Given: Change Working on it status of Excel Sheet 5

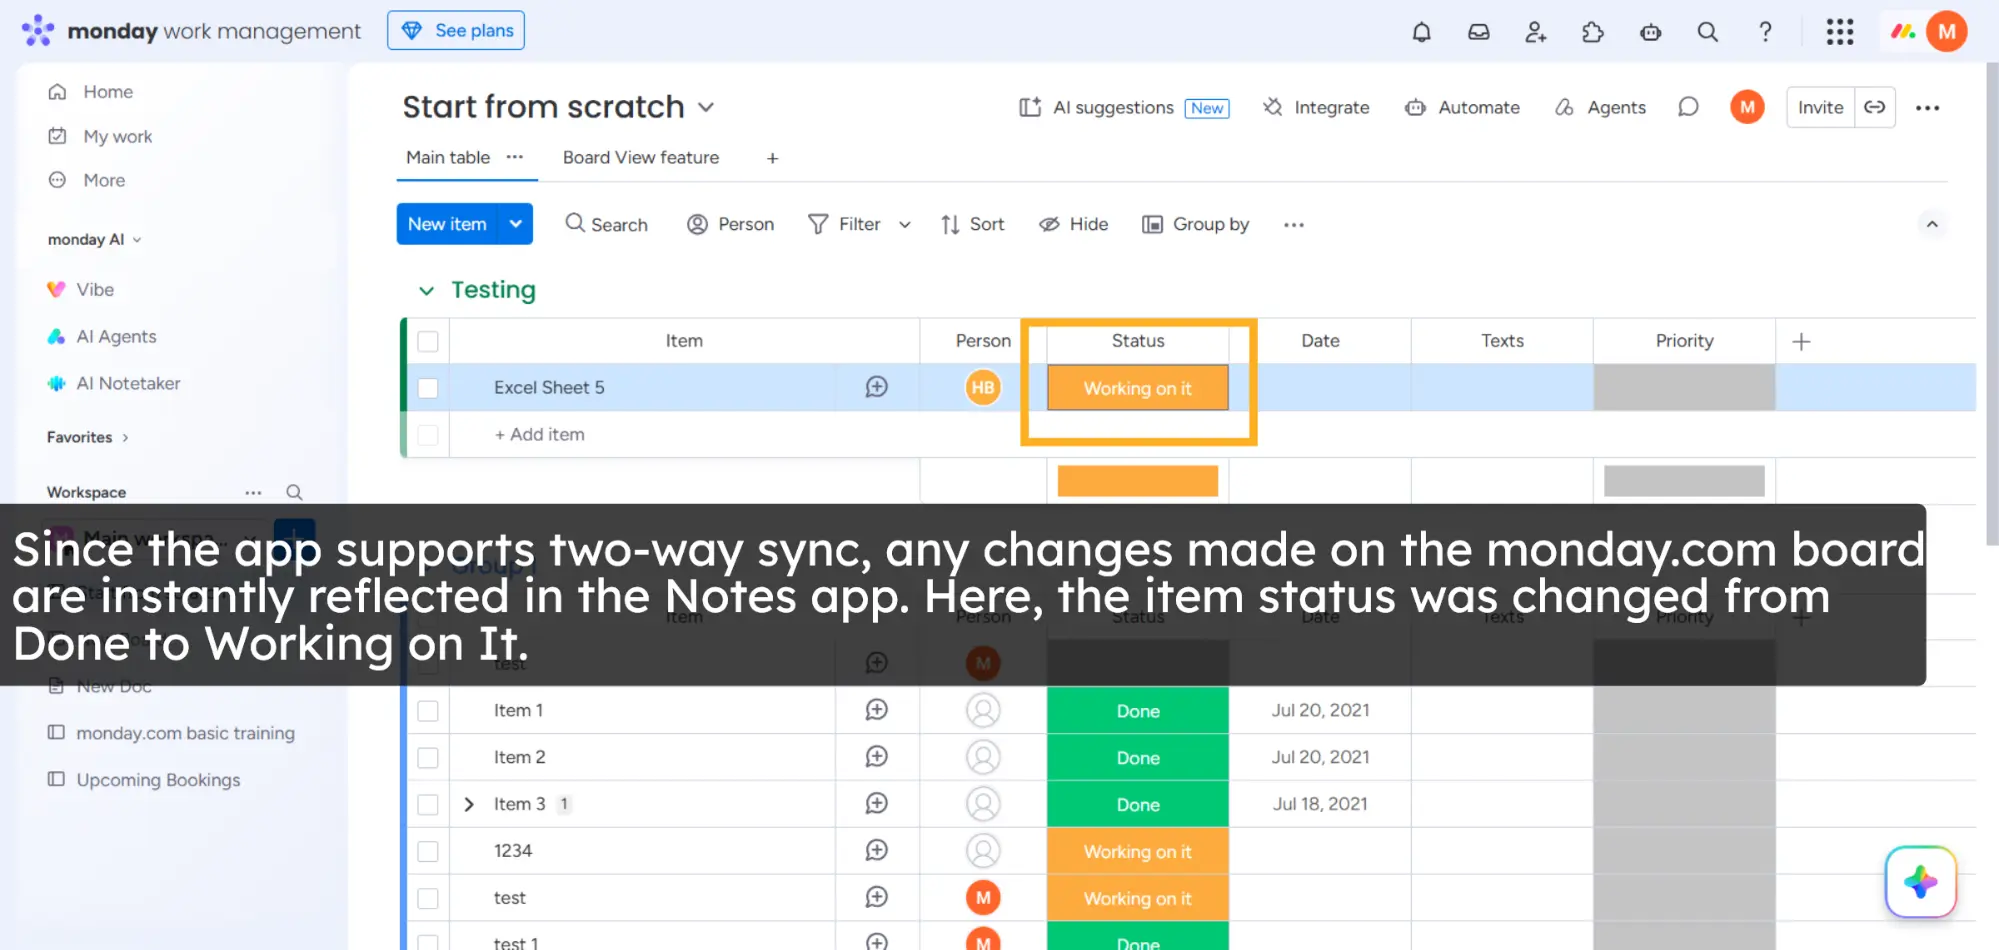Looking at the screenshot, I should point(1138,388).
